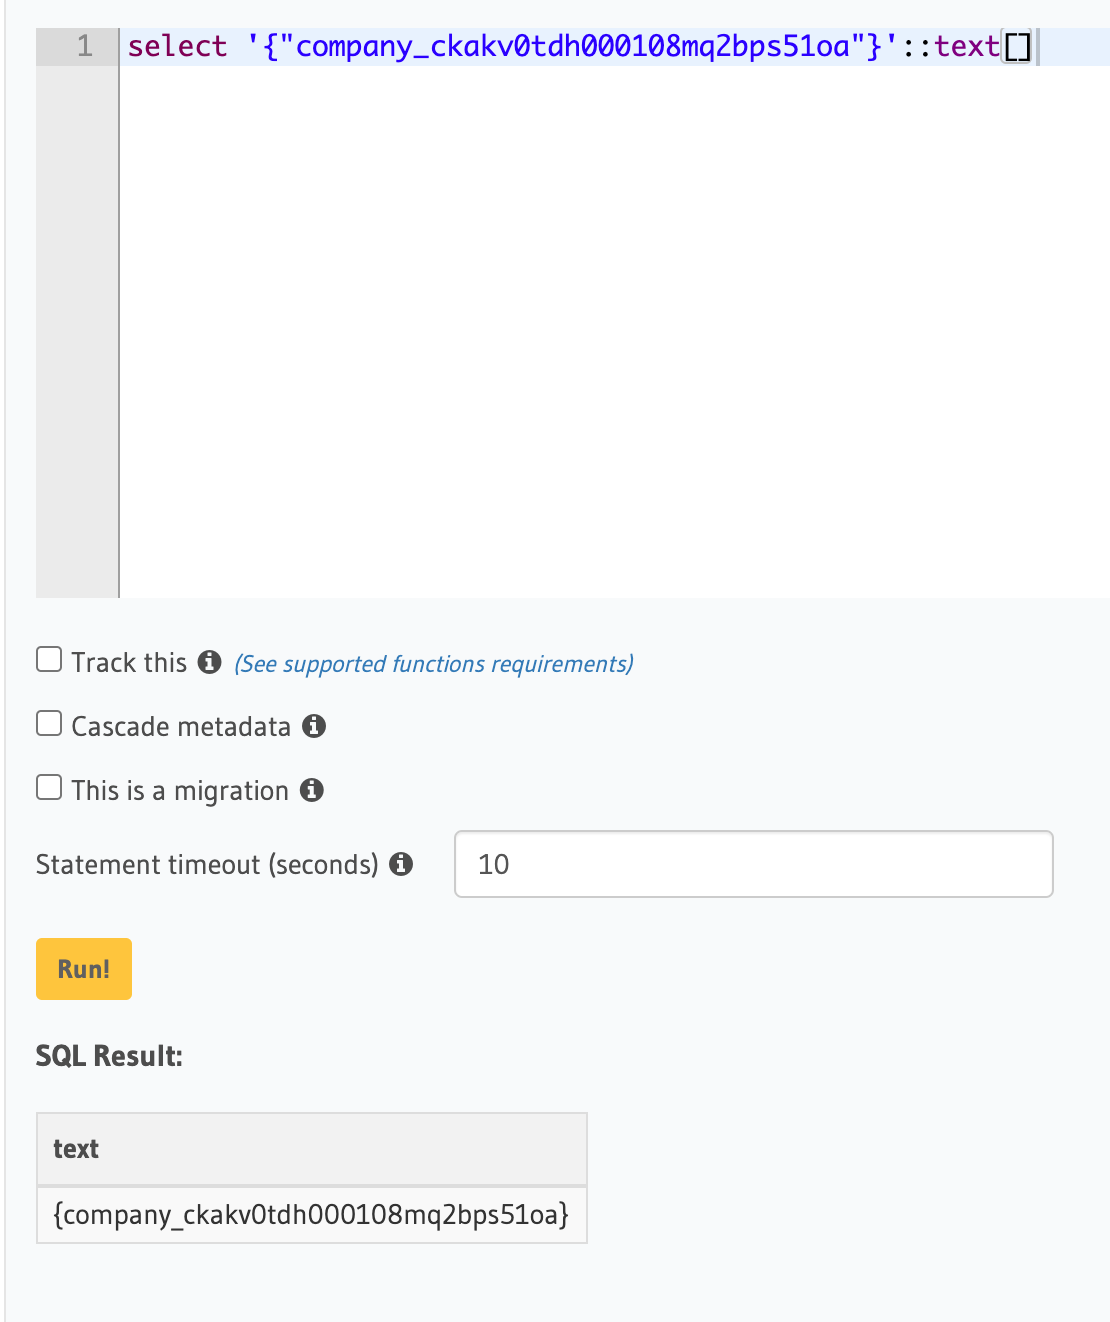Click line number 1 in the gutter
The height and width of the screenshot is (1322, 1110).
[x=85, y=46]
